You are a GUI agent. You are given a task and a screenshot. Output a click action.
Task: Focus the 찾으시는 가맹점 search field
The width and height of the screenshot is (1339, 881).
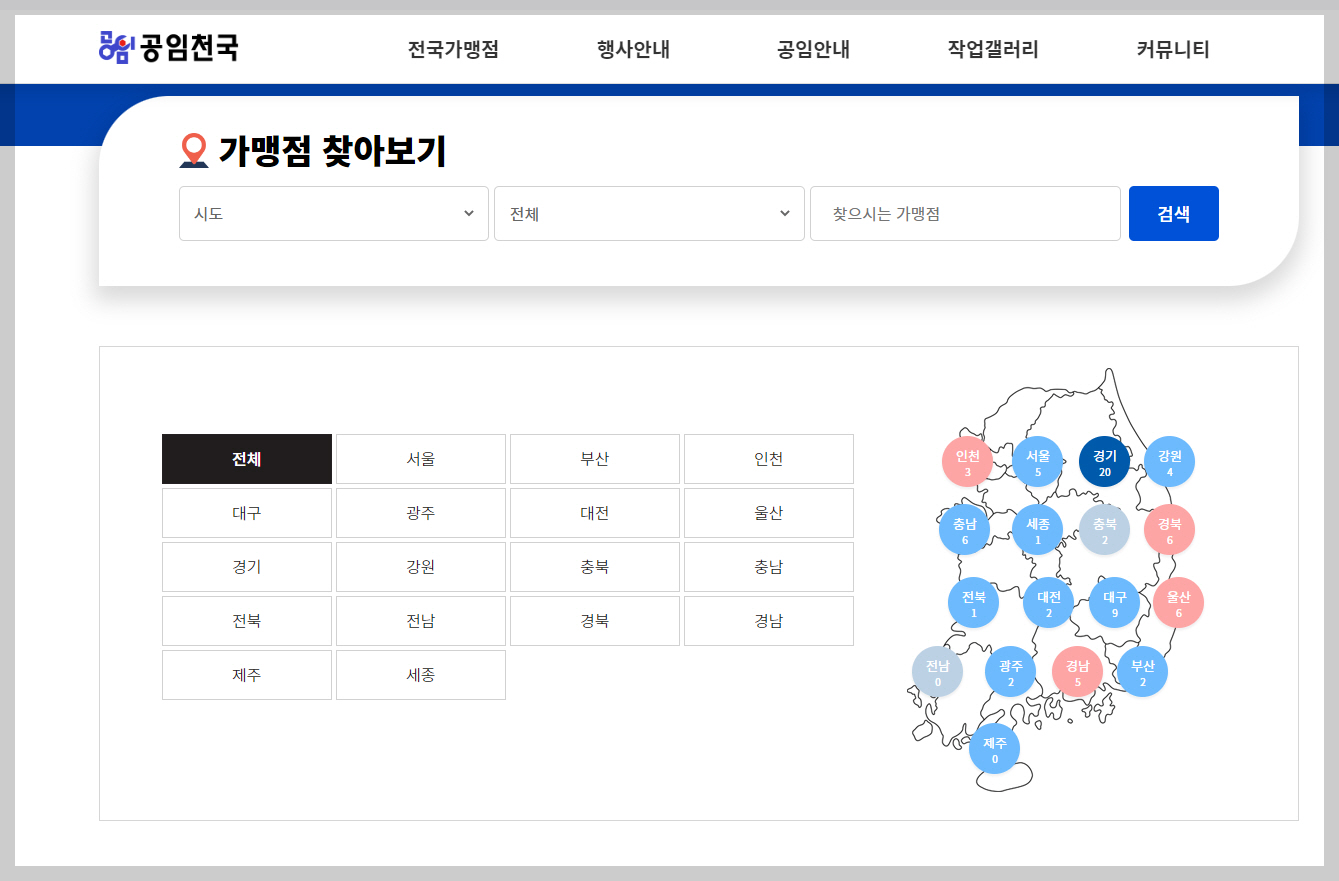click(965, 213)
